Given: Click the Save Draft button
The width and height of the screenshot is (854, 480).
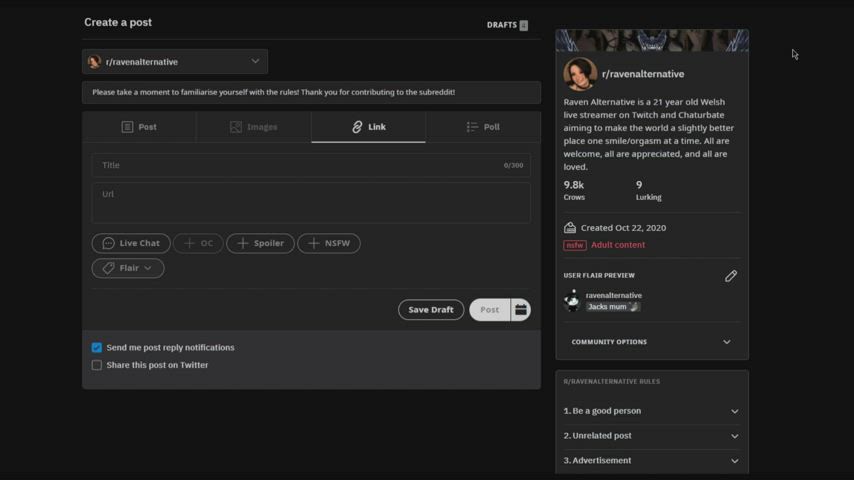Looking at the screenshot, I should (x=431, y=309).
